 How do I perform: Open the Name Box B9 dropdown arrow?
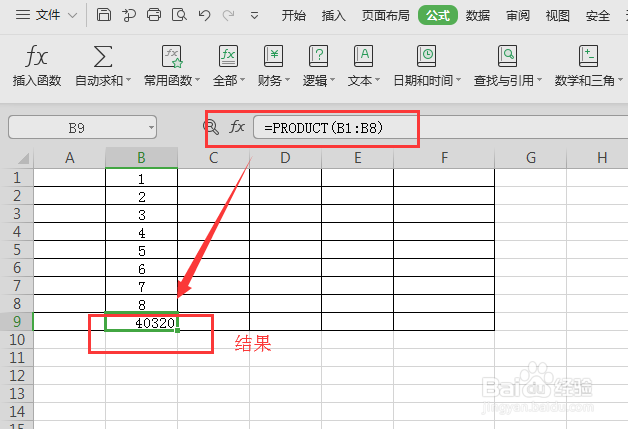pos(151,128)
